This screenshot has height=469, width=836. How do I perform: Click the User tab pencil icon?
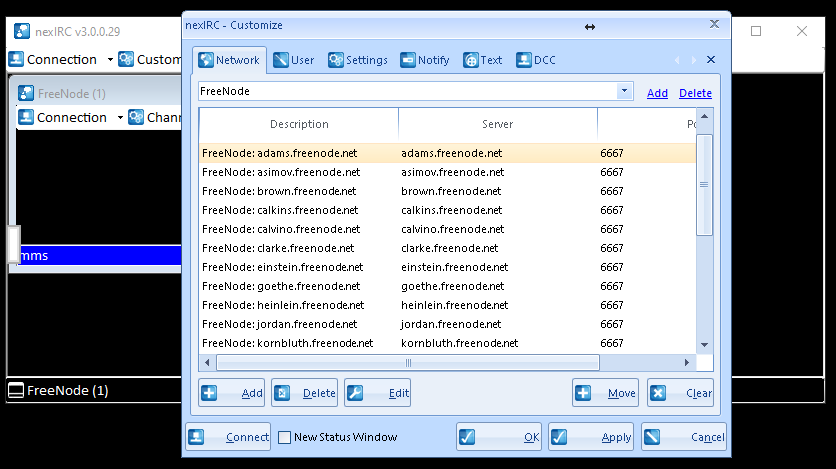[280, 60]
